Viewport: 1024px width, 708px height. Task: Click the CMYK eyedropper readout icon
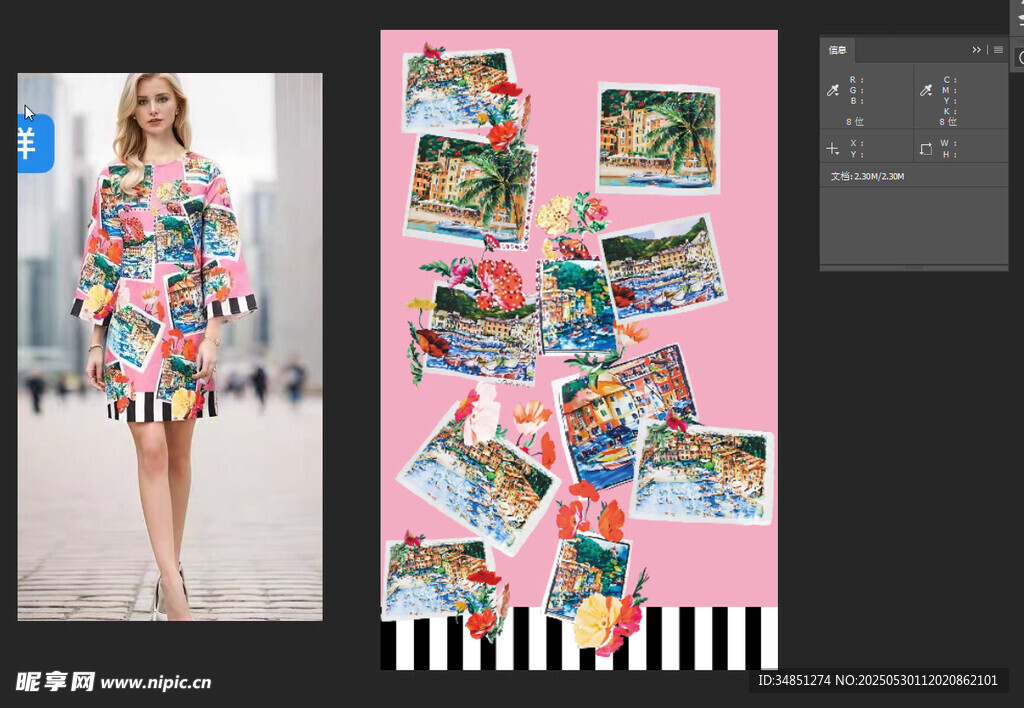point(925,91)
